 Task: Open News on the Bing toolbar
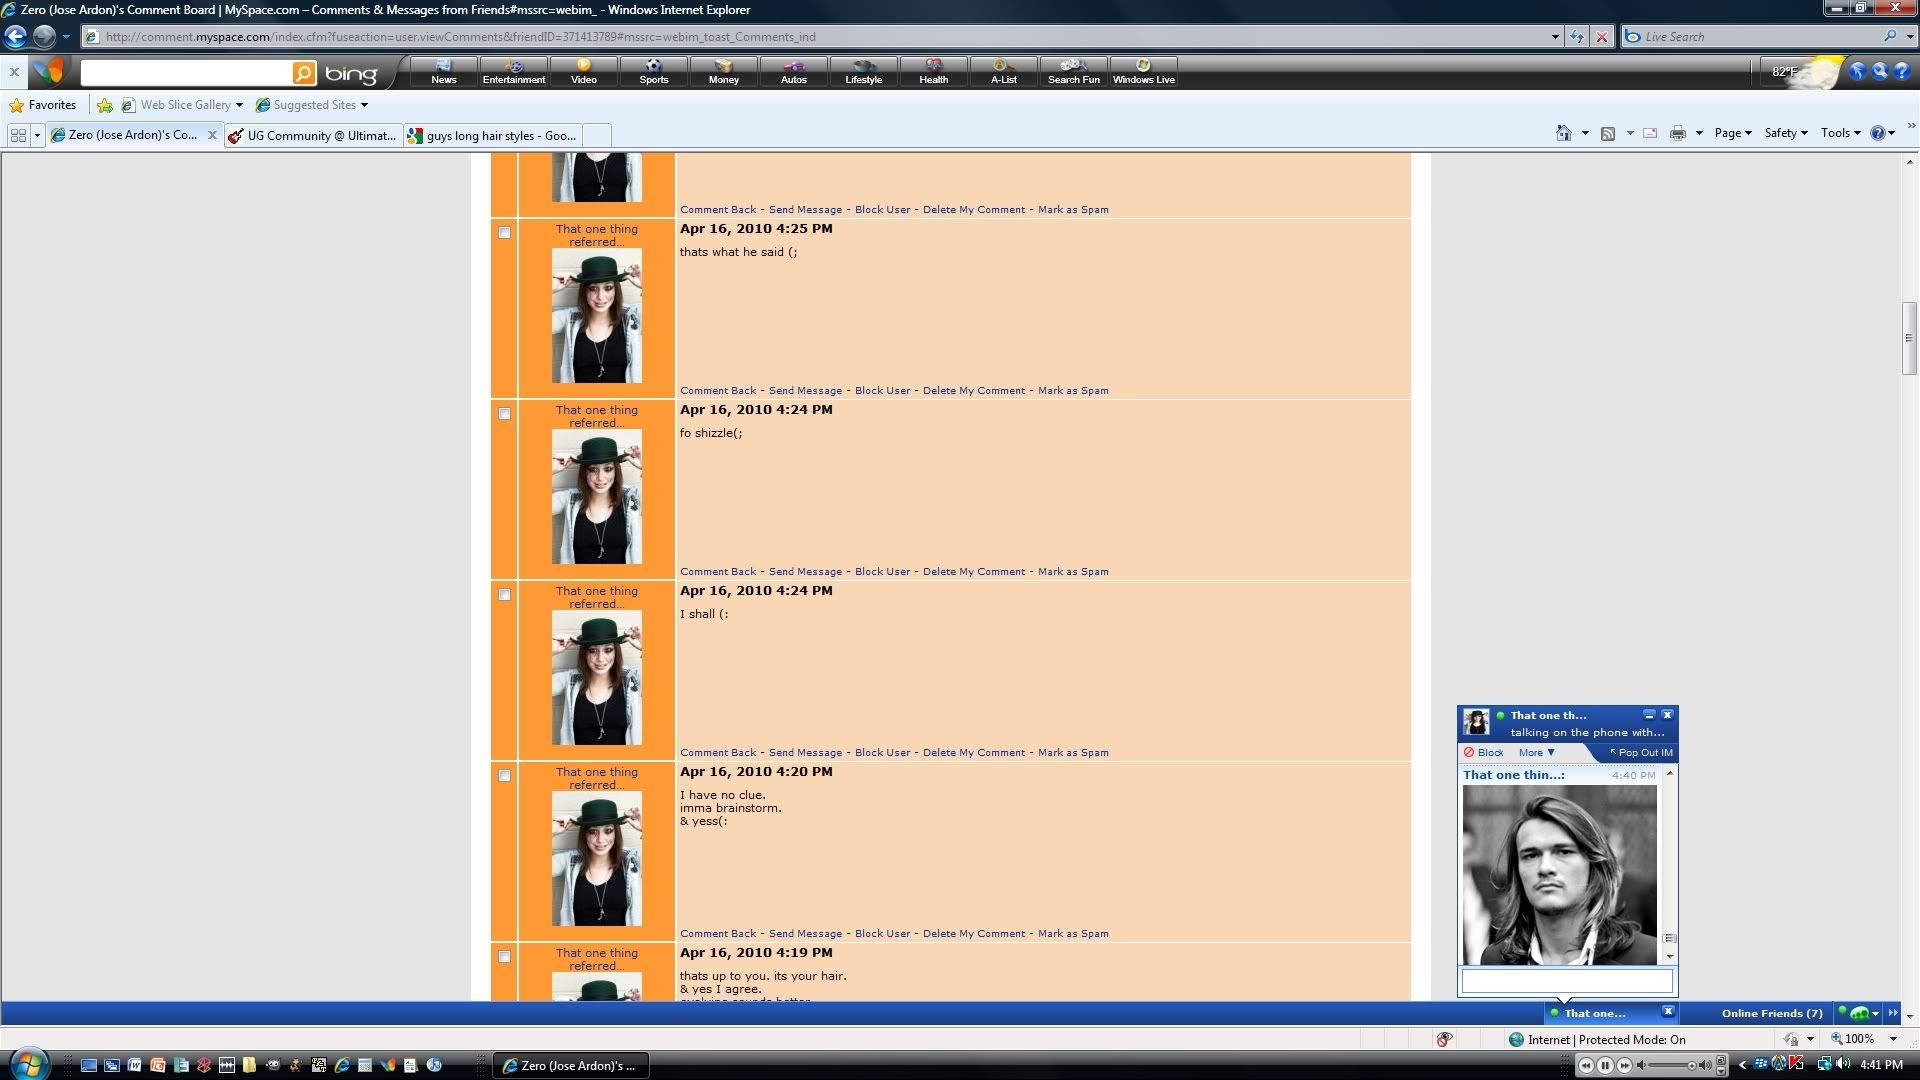[444, 72]
